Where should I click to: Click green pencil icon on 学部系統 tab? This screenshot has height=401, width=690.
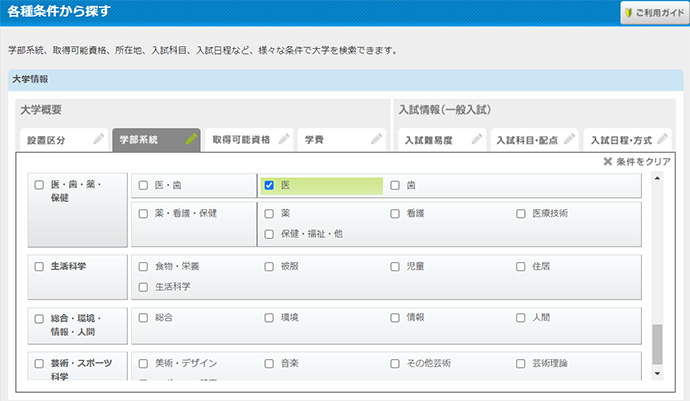[x=191, y=139]
